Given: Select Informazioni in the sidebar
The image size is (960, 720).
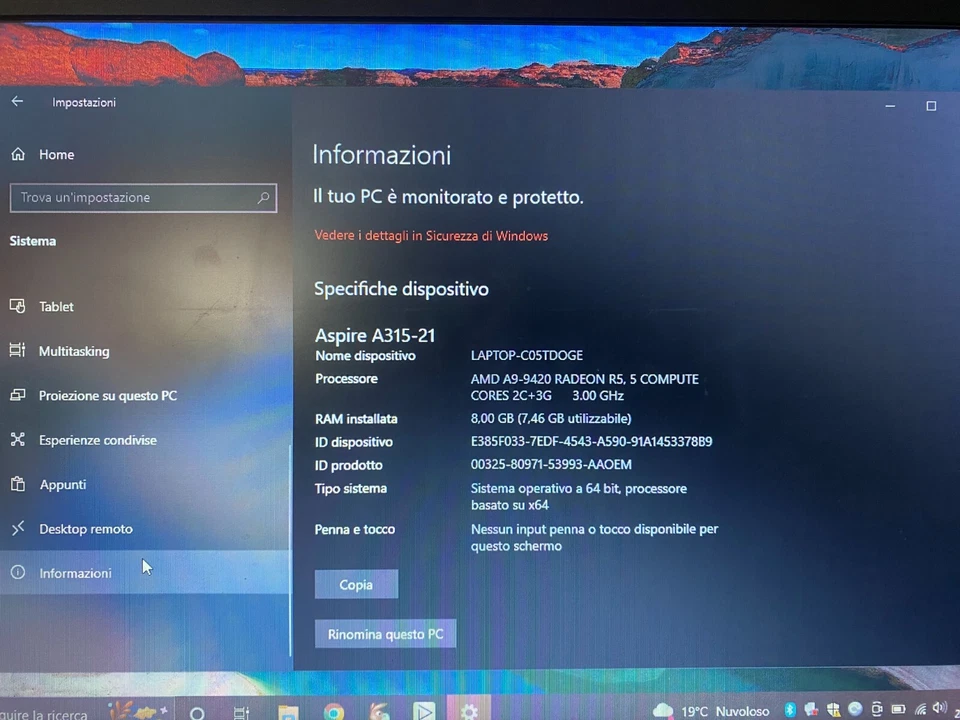Looking at the screenshot, I should point(75,573).
